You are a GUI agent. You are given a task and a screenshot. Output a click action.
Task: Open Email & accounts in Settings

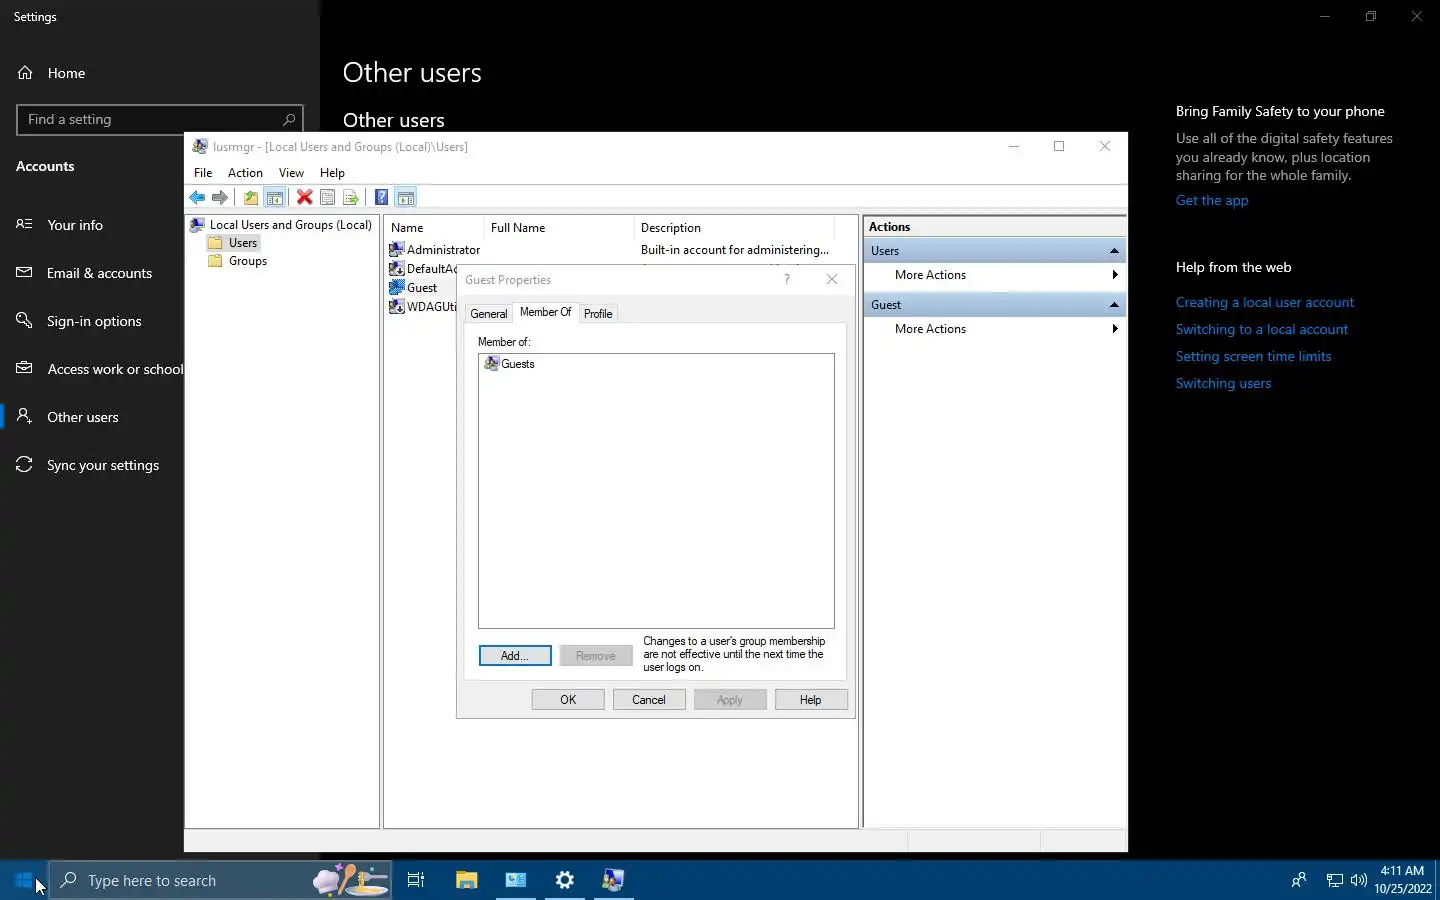pyautogui.click(x=99, y=273)
